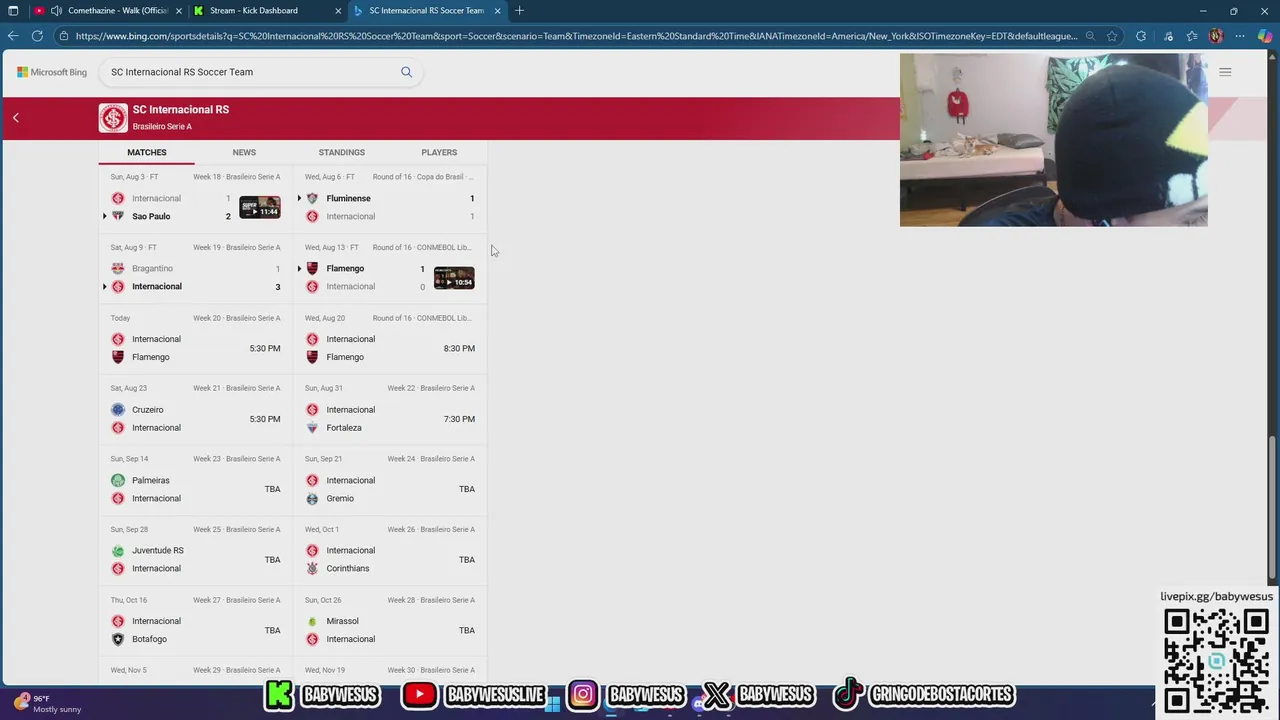1280x720 pixels.
Task: Click Botafogo team crest icon
Action: (118, 639)
